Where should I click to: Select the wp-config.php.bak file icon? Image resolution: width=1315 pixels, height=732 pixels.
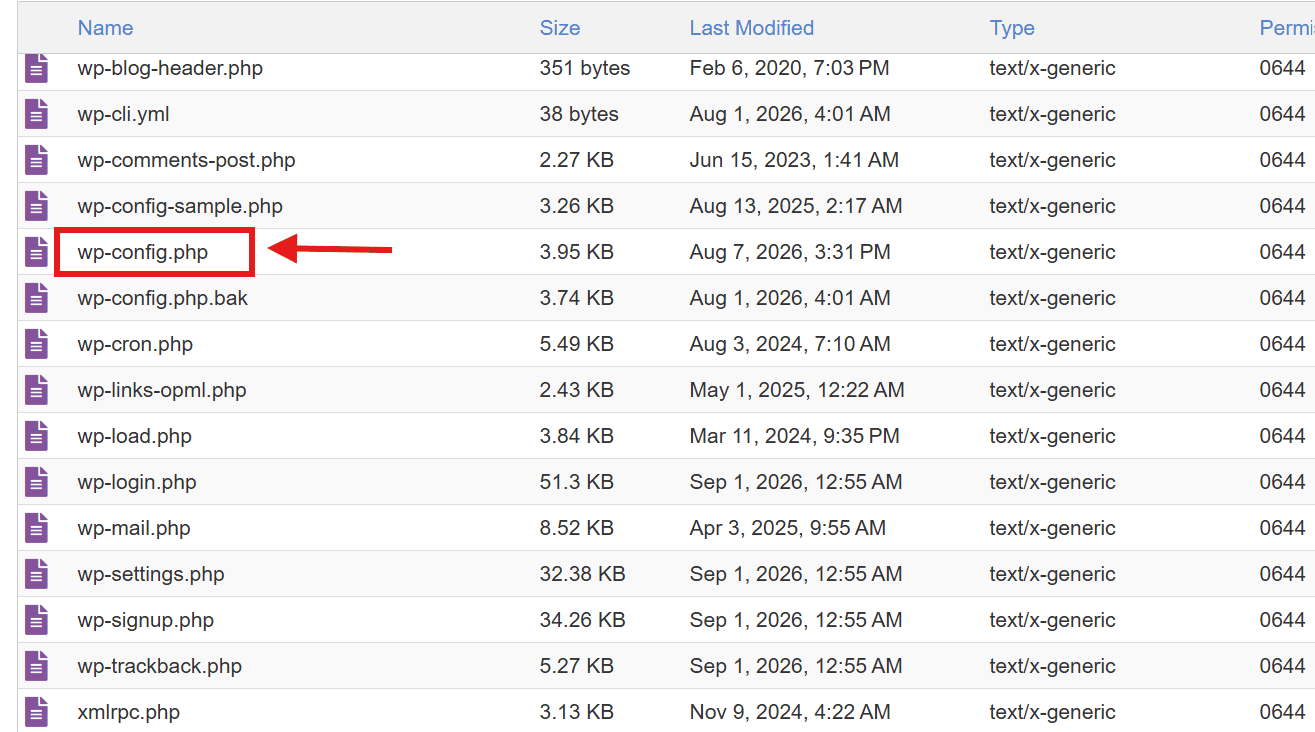click(x=36, y=298)
